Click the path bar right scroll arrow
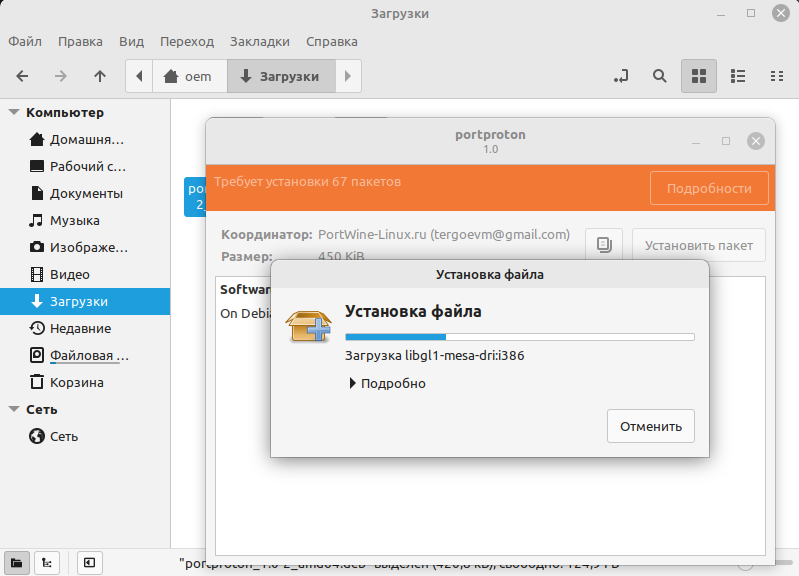 pyautogui.click(x=348, y=76)
